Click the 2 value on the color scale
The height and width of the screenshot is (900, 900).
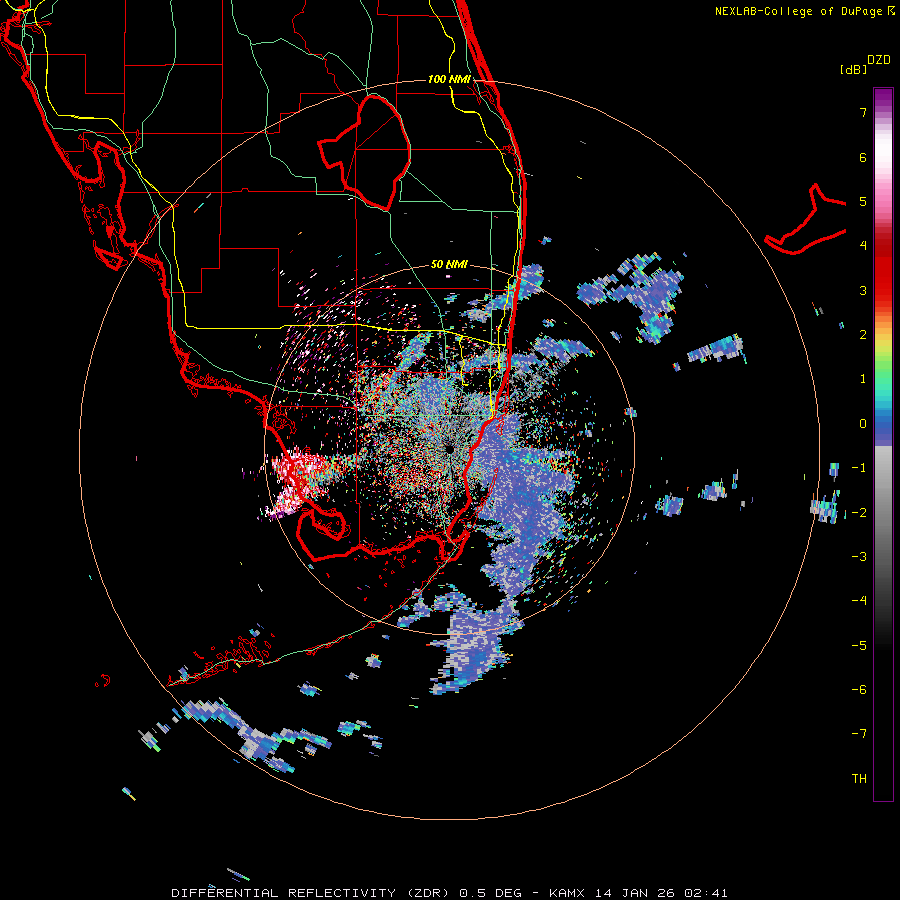(x=863, y=335)
